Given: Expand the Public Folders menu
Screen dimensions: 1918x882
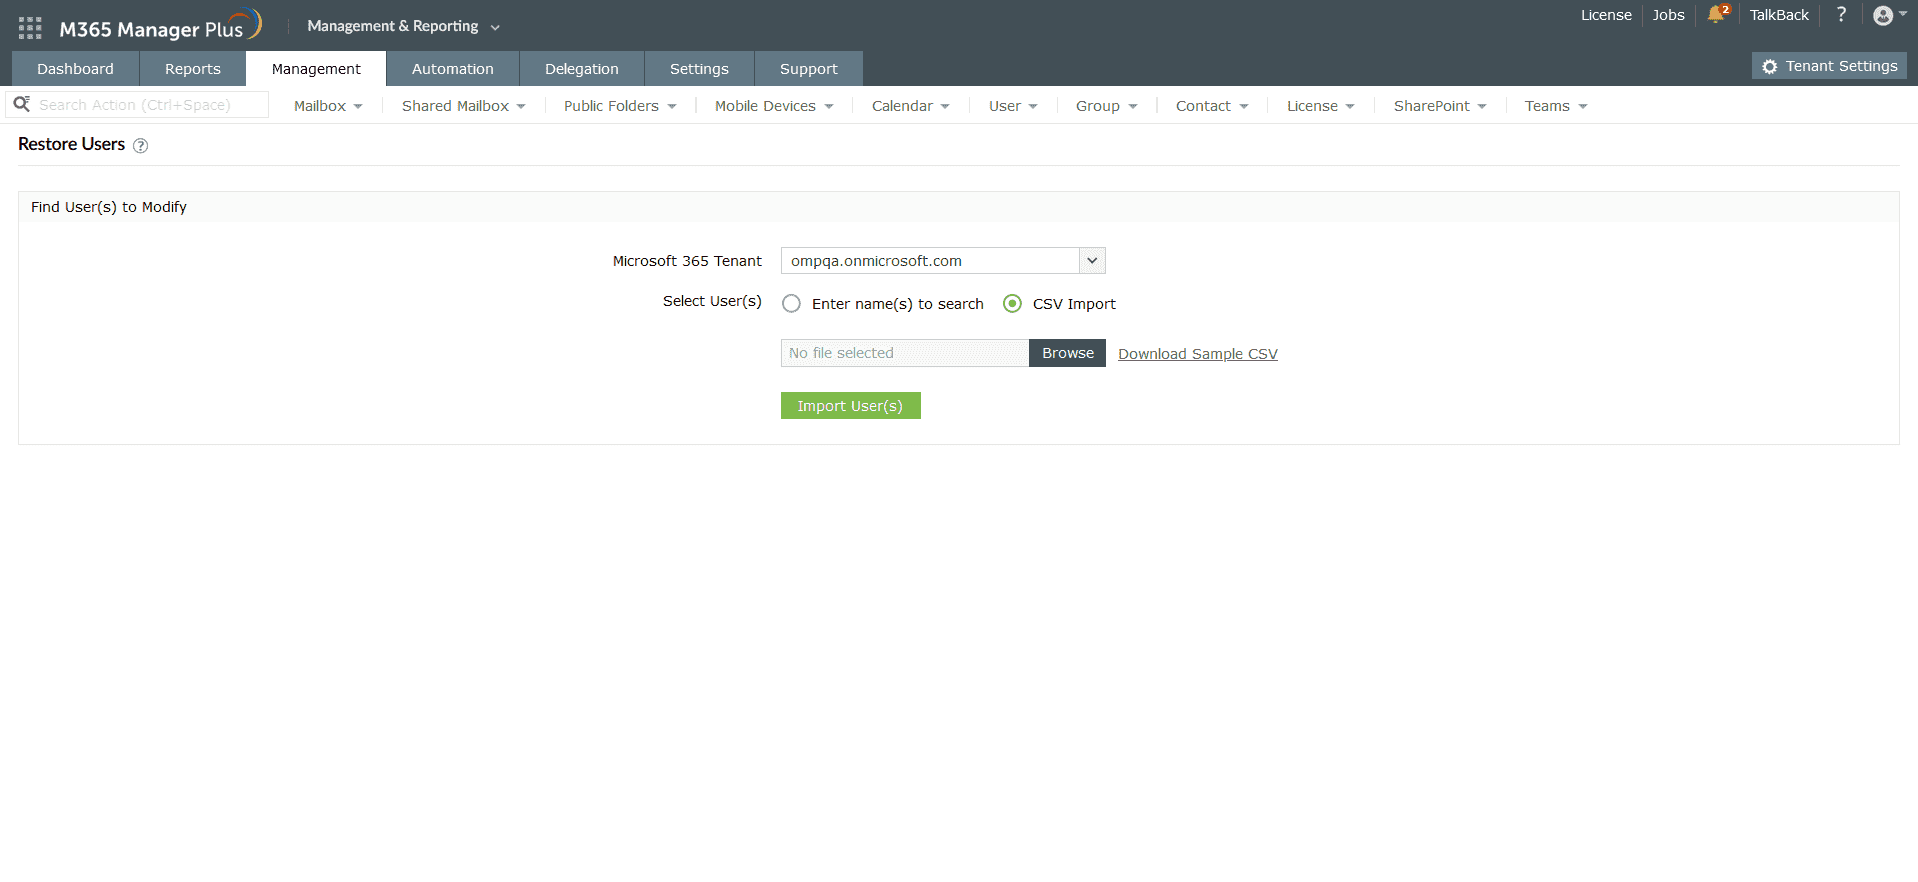Looking at the screenshot, I should [620, 106].
